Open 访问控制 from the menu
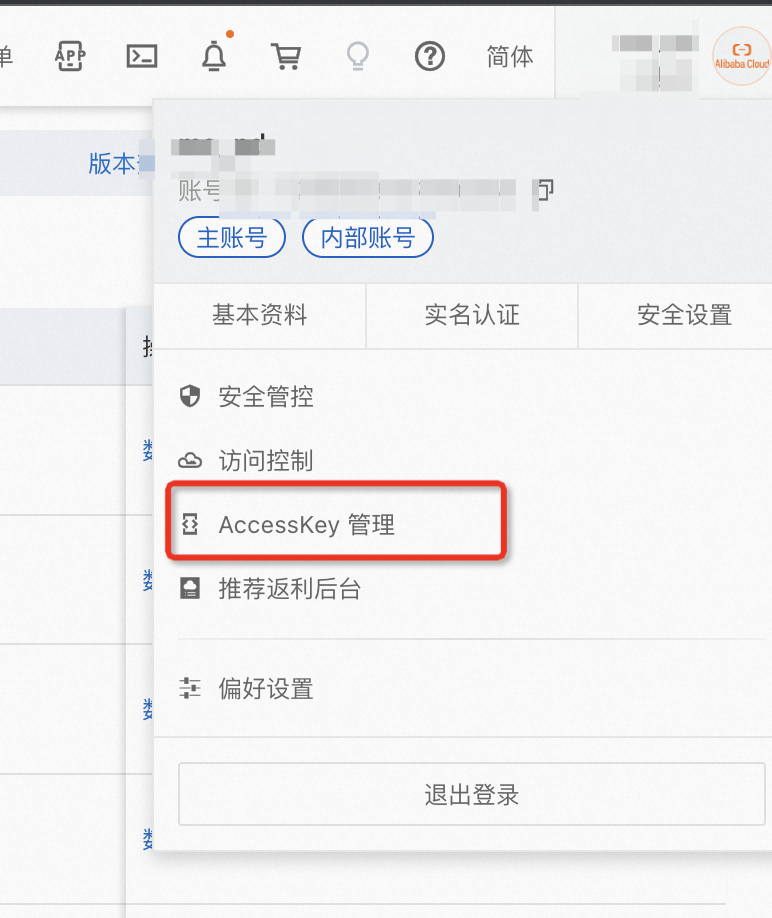The width and height of the screenshot is (772, 918). (x=265, y=461)
